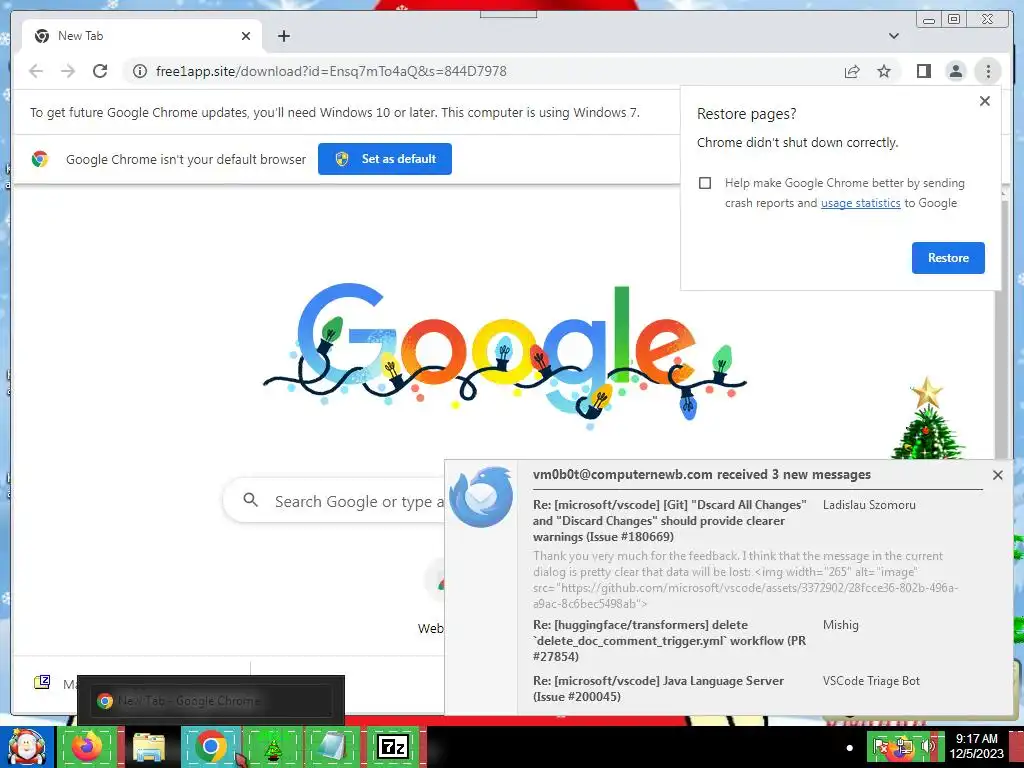
Task: Click the received 3 new messages header
Action: pos(701,475)
